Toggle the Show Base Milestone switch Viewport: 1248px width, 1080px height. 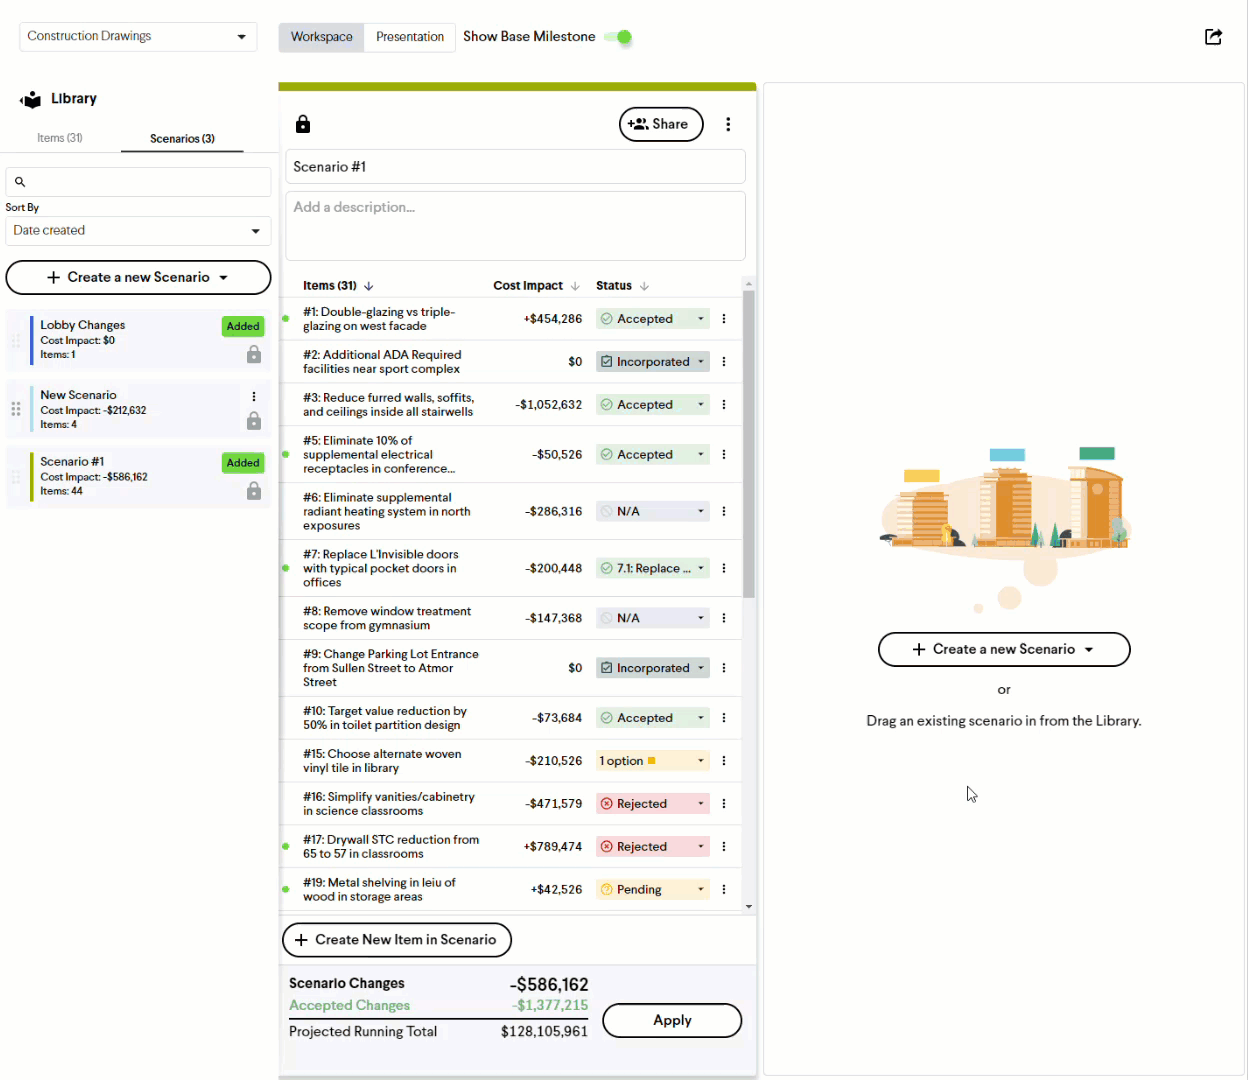[x=620, y=37]
